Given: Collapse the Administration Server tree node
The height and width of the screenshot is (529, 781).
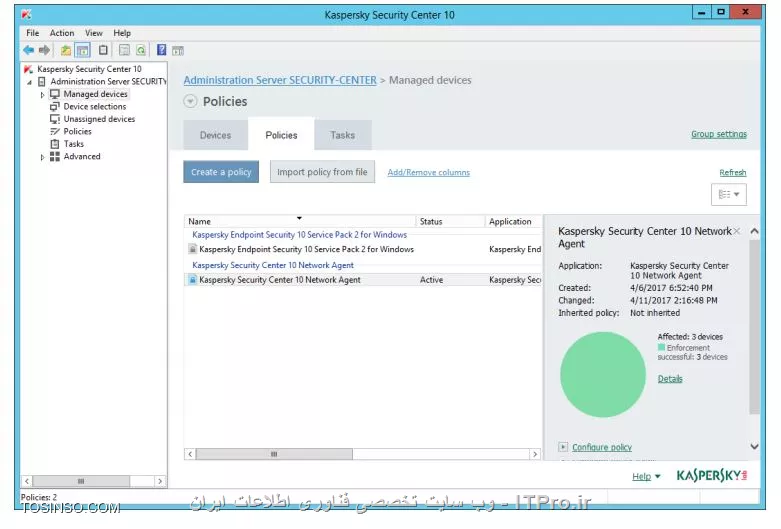Looking at the screenshot, I should [x=29, y=82].
